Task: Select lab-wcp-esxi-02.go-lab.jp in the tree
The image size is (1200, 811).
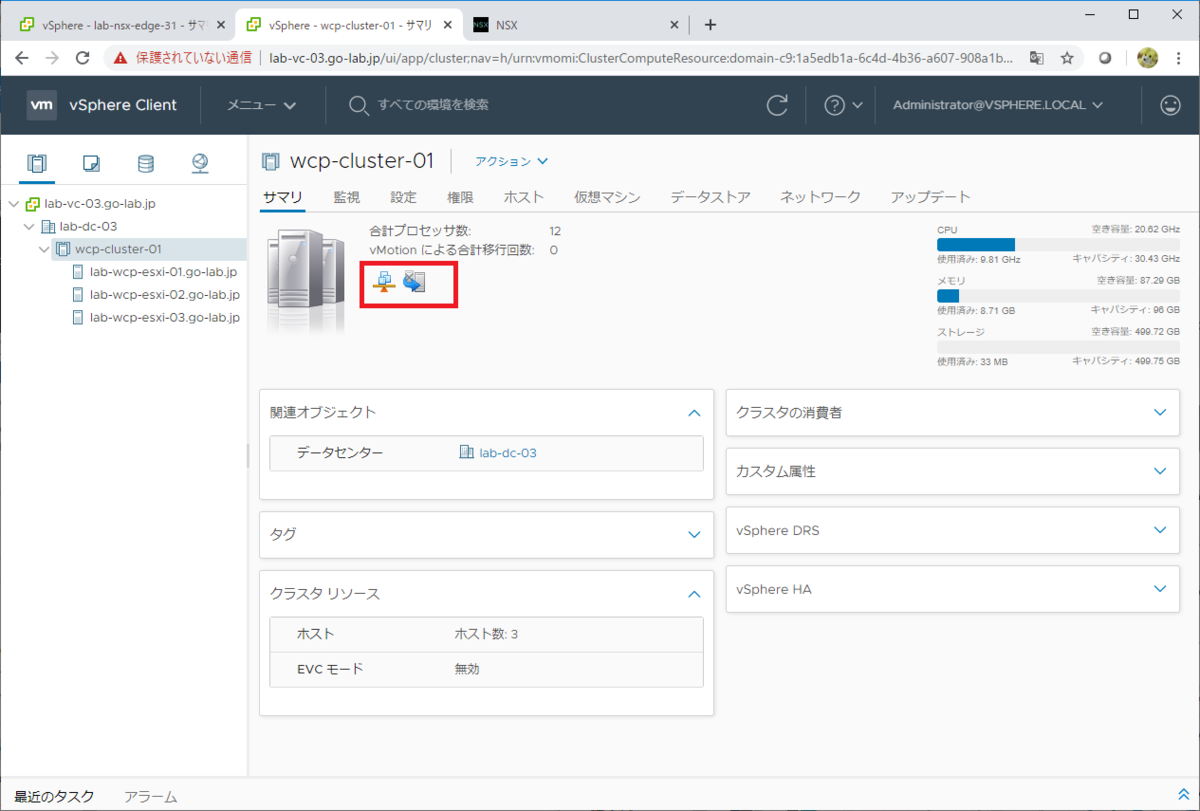Action: 164,295
